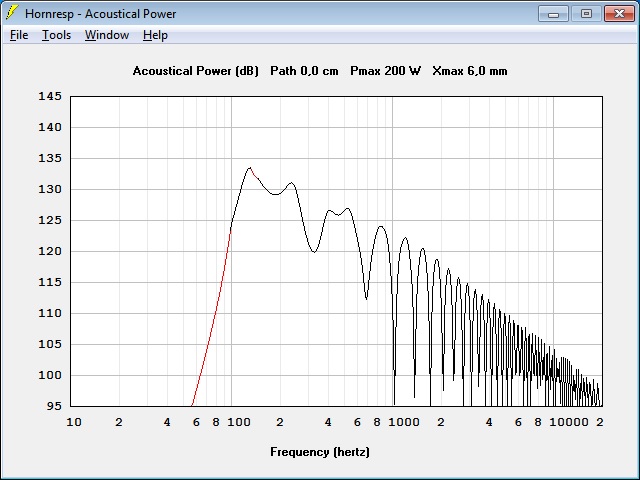The image size is (640, 480).
Task: Click the 10 Hz axis tick label
Action: pos(74,422)
